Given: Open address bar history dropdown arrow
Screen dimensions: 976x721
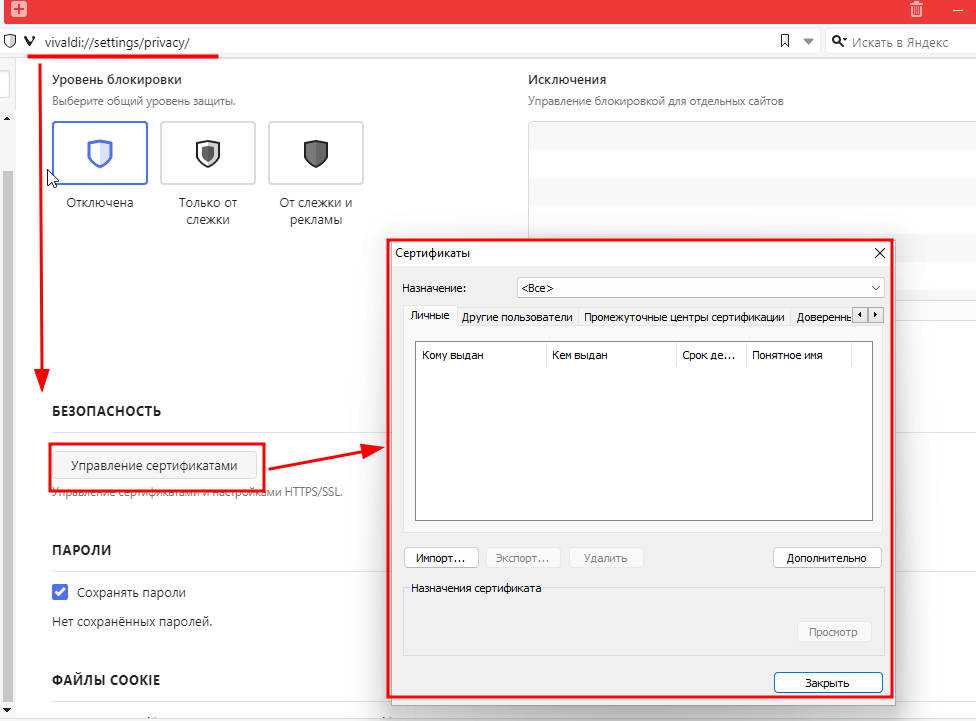Looking at the screenshot, I should pos(809,42).
